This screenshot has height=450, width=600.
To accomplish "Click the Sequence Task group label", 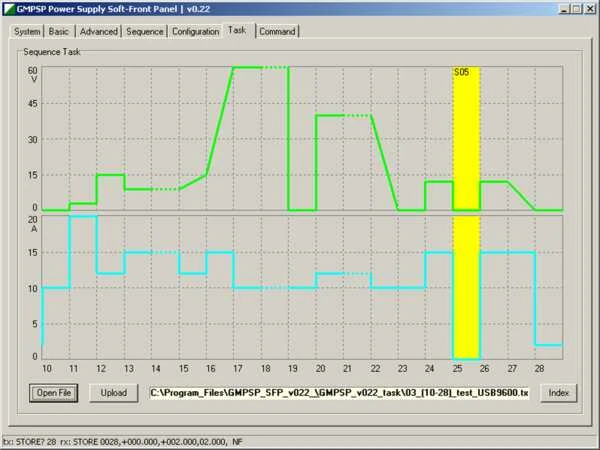I will pyautogui.click(x=52, y=52).
